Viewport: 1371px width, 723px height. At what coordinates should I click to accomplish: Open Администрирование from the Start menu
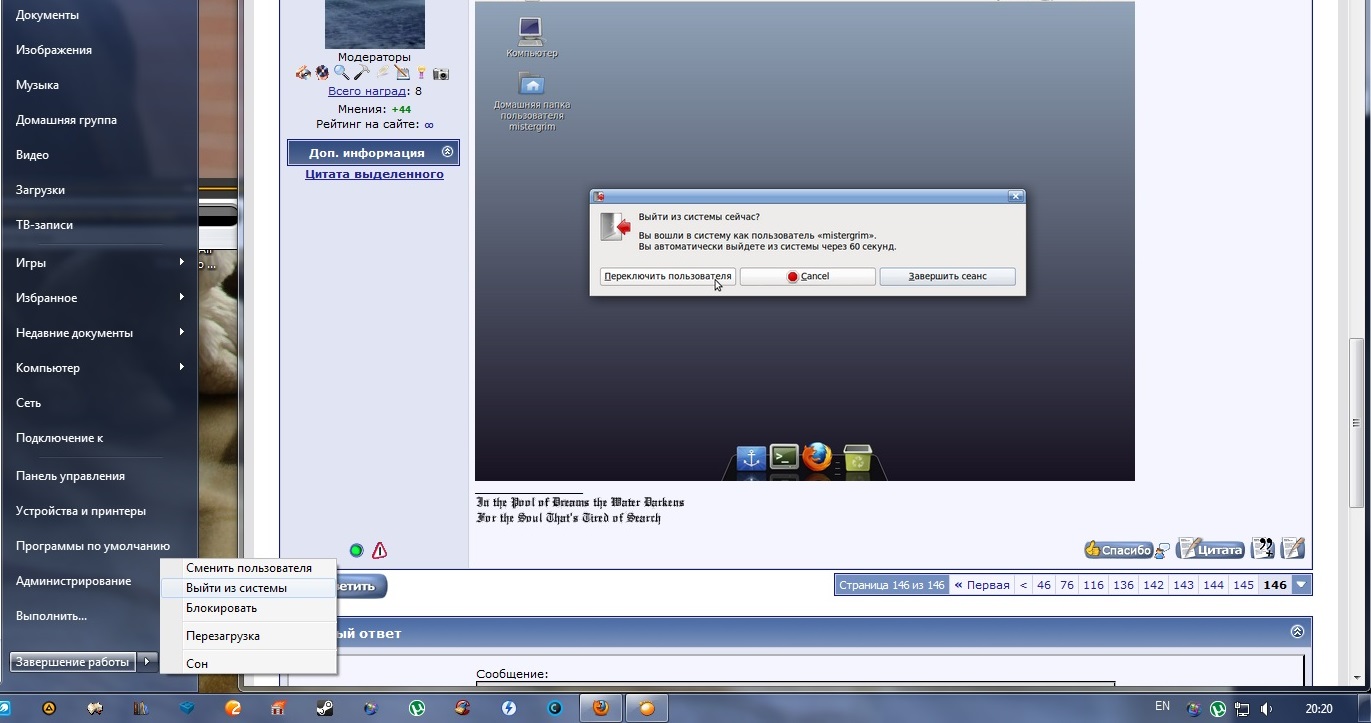click(73, 581)
